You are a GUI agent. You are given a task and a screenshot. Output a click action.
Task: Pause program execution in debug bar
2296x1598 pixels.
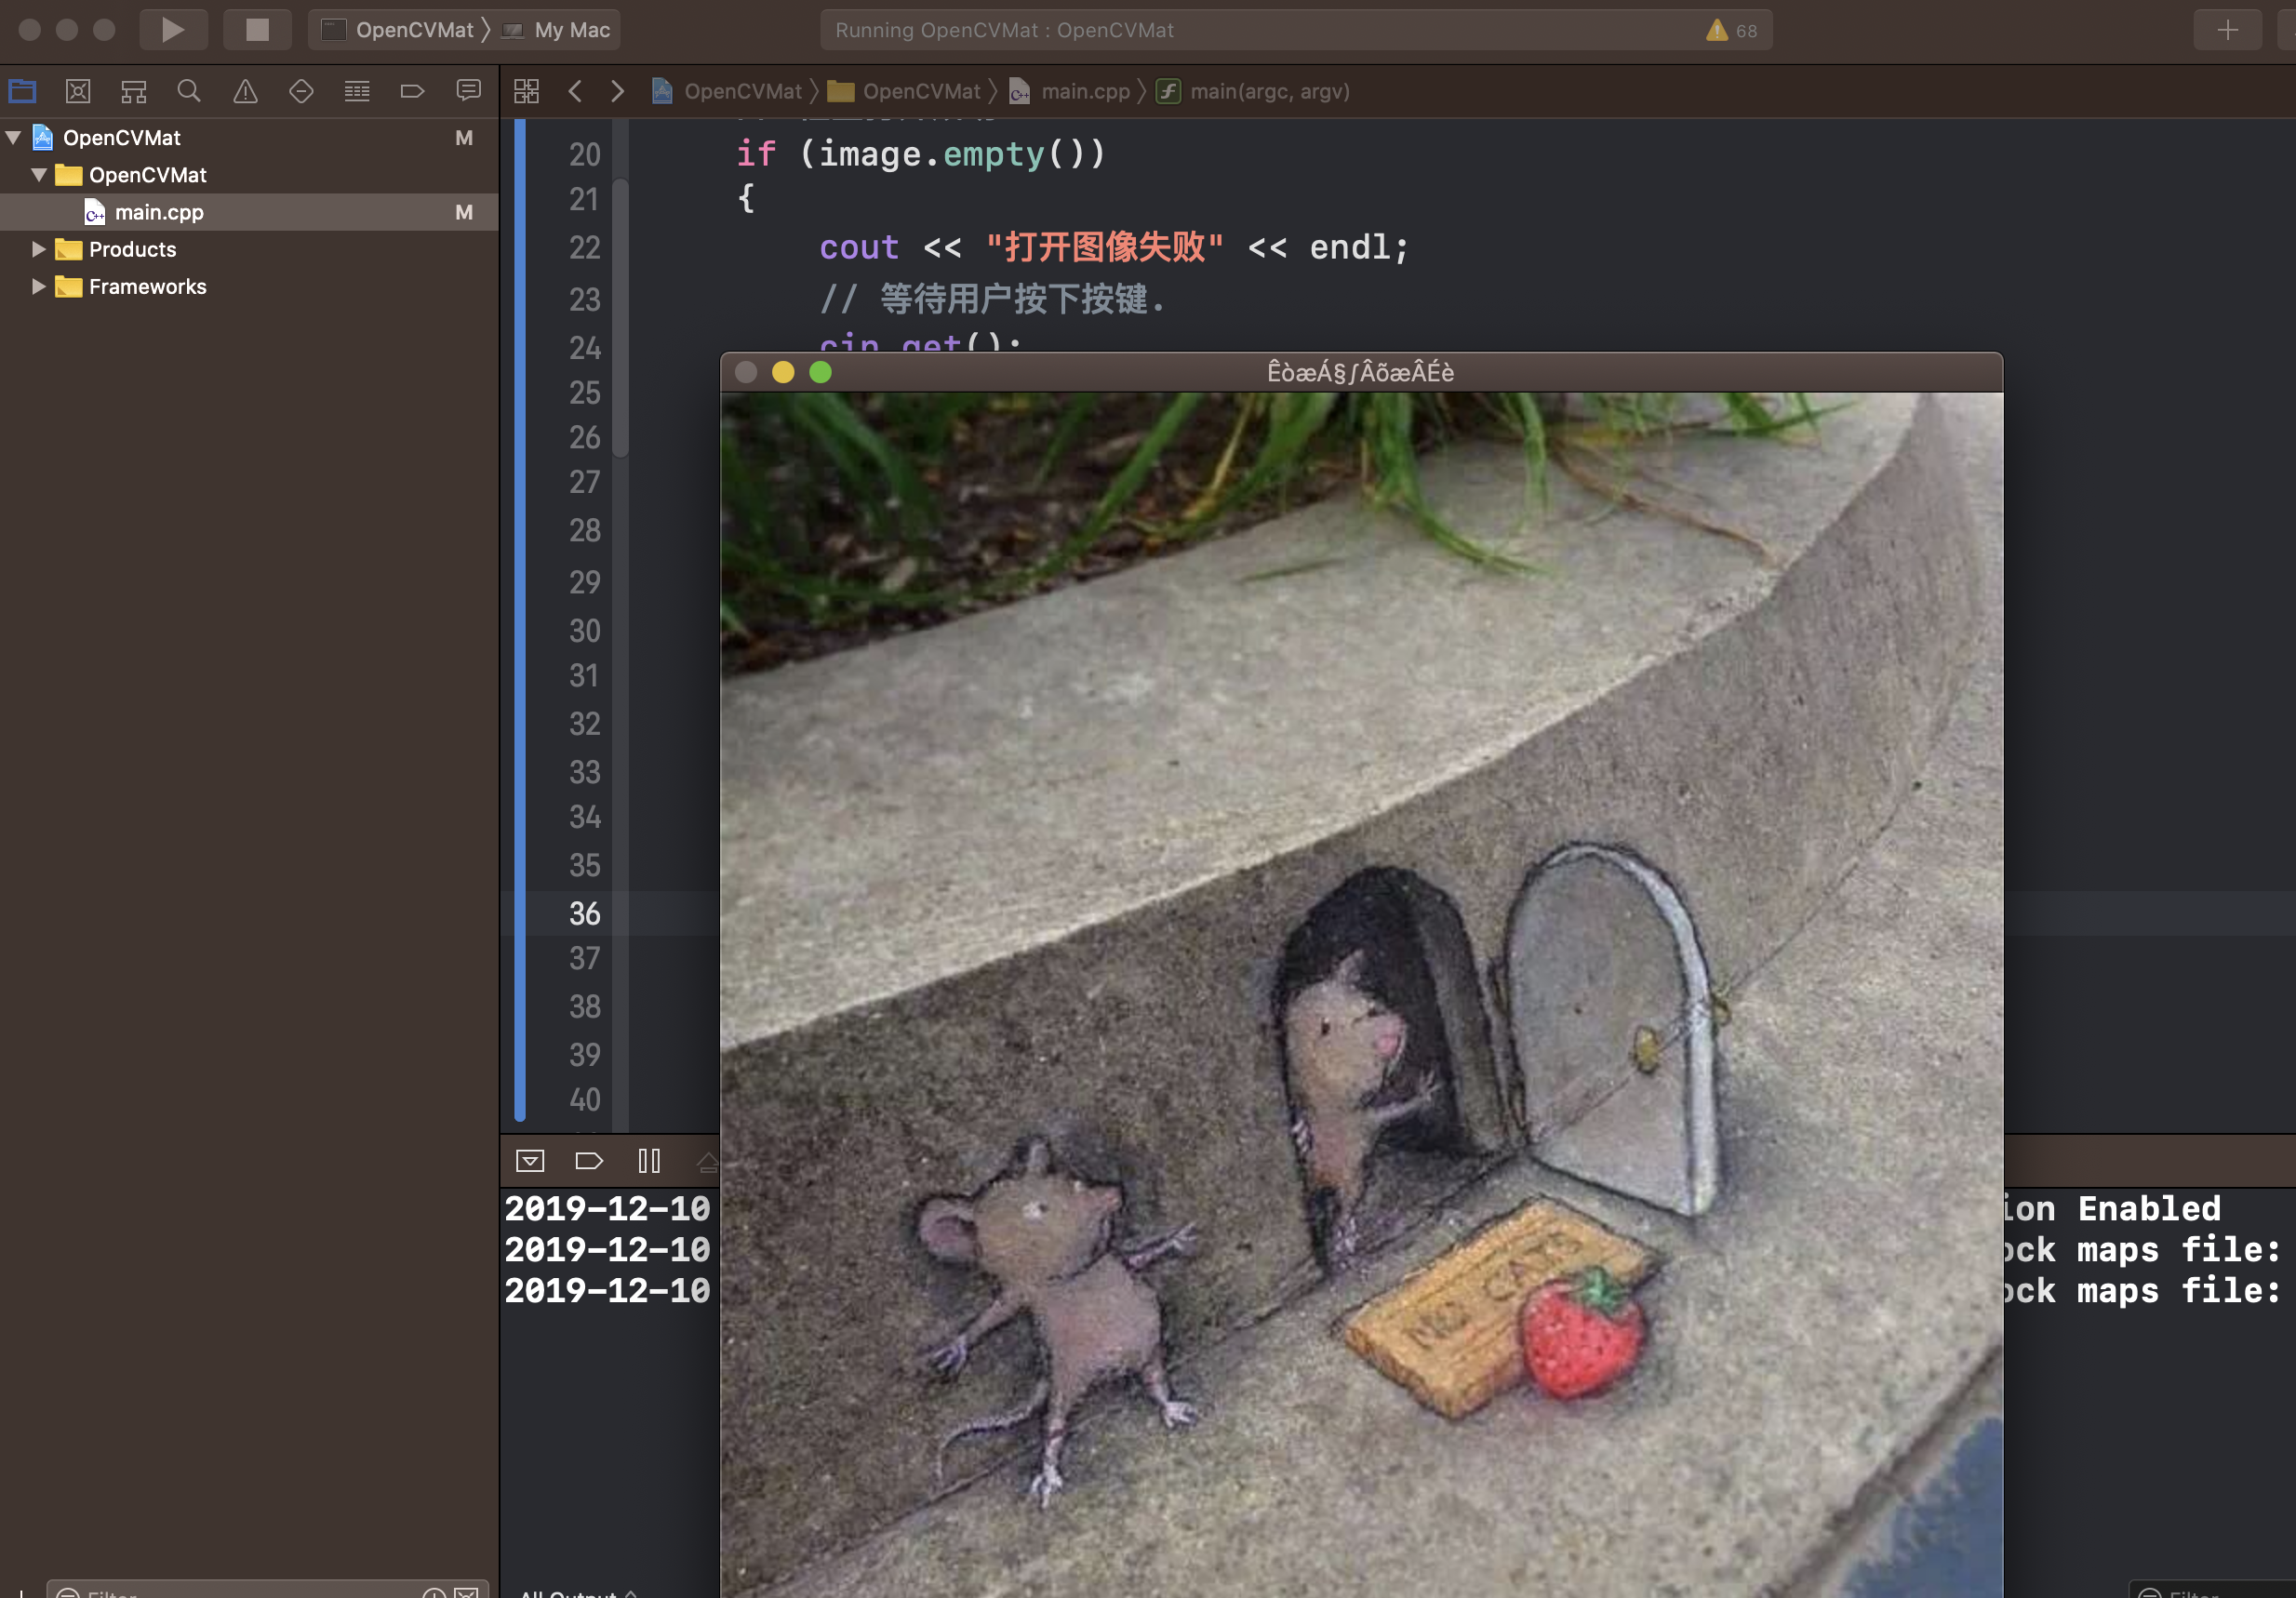click(649, 1161)
